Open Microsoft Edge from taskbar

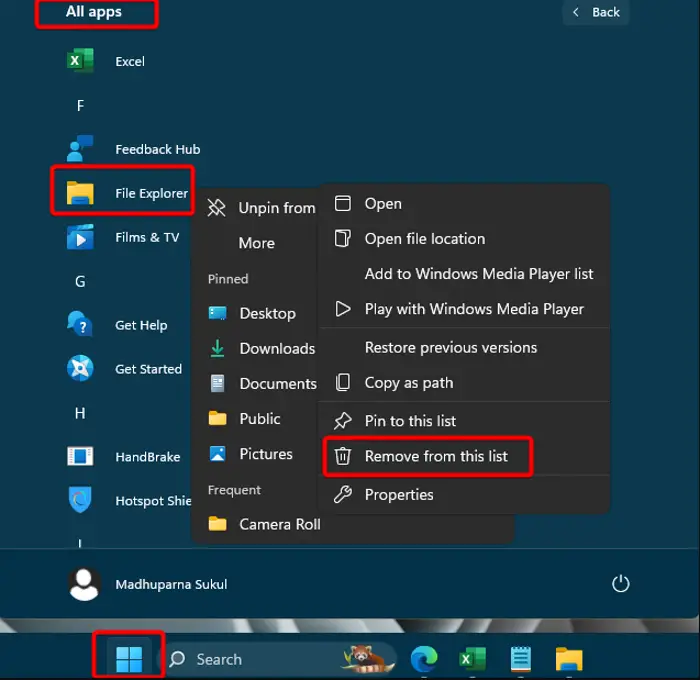[x=424, y=659]
